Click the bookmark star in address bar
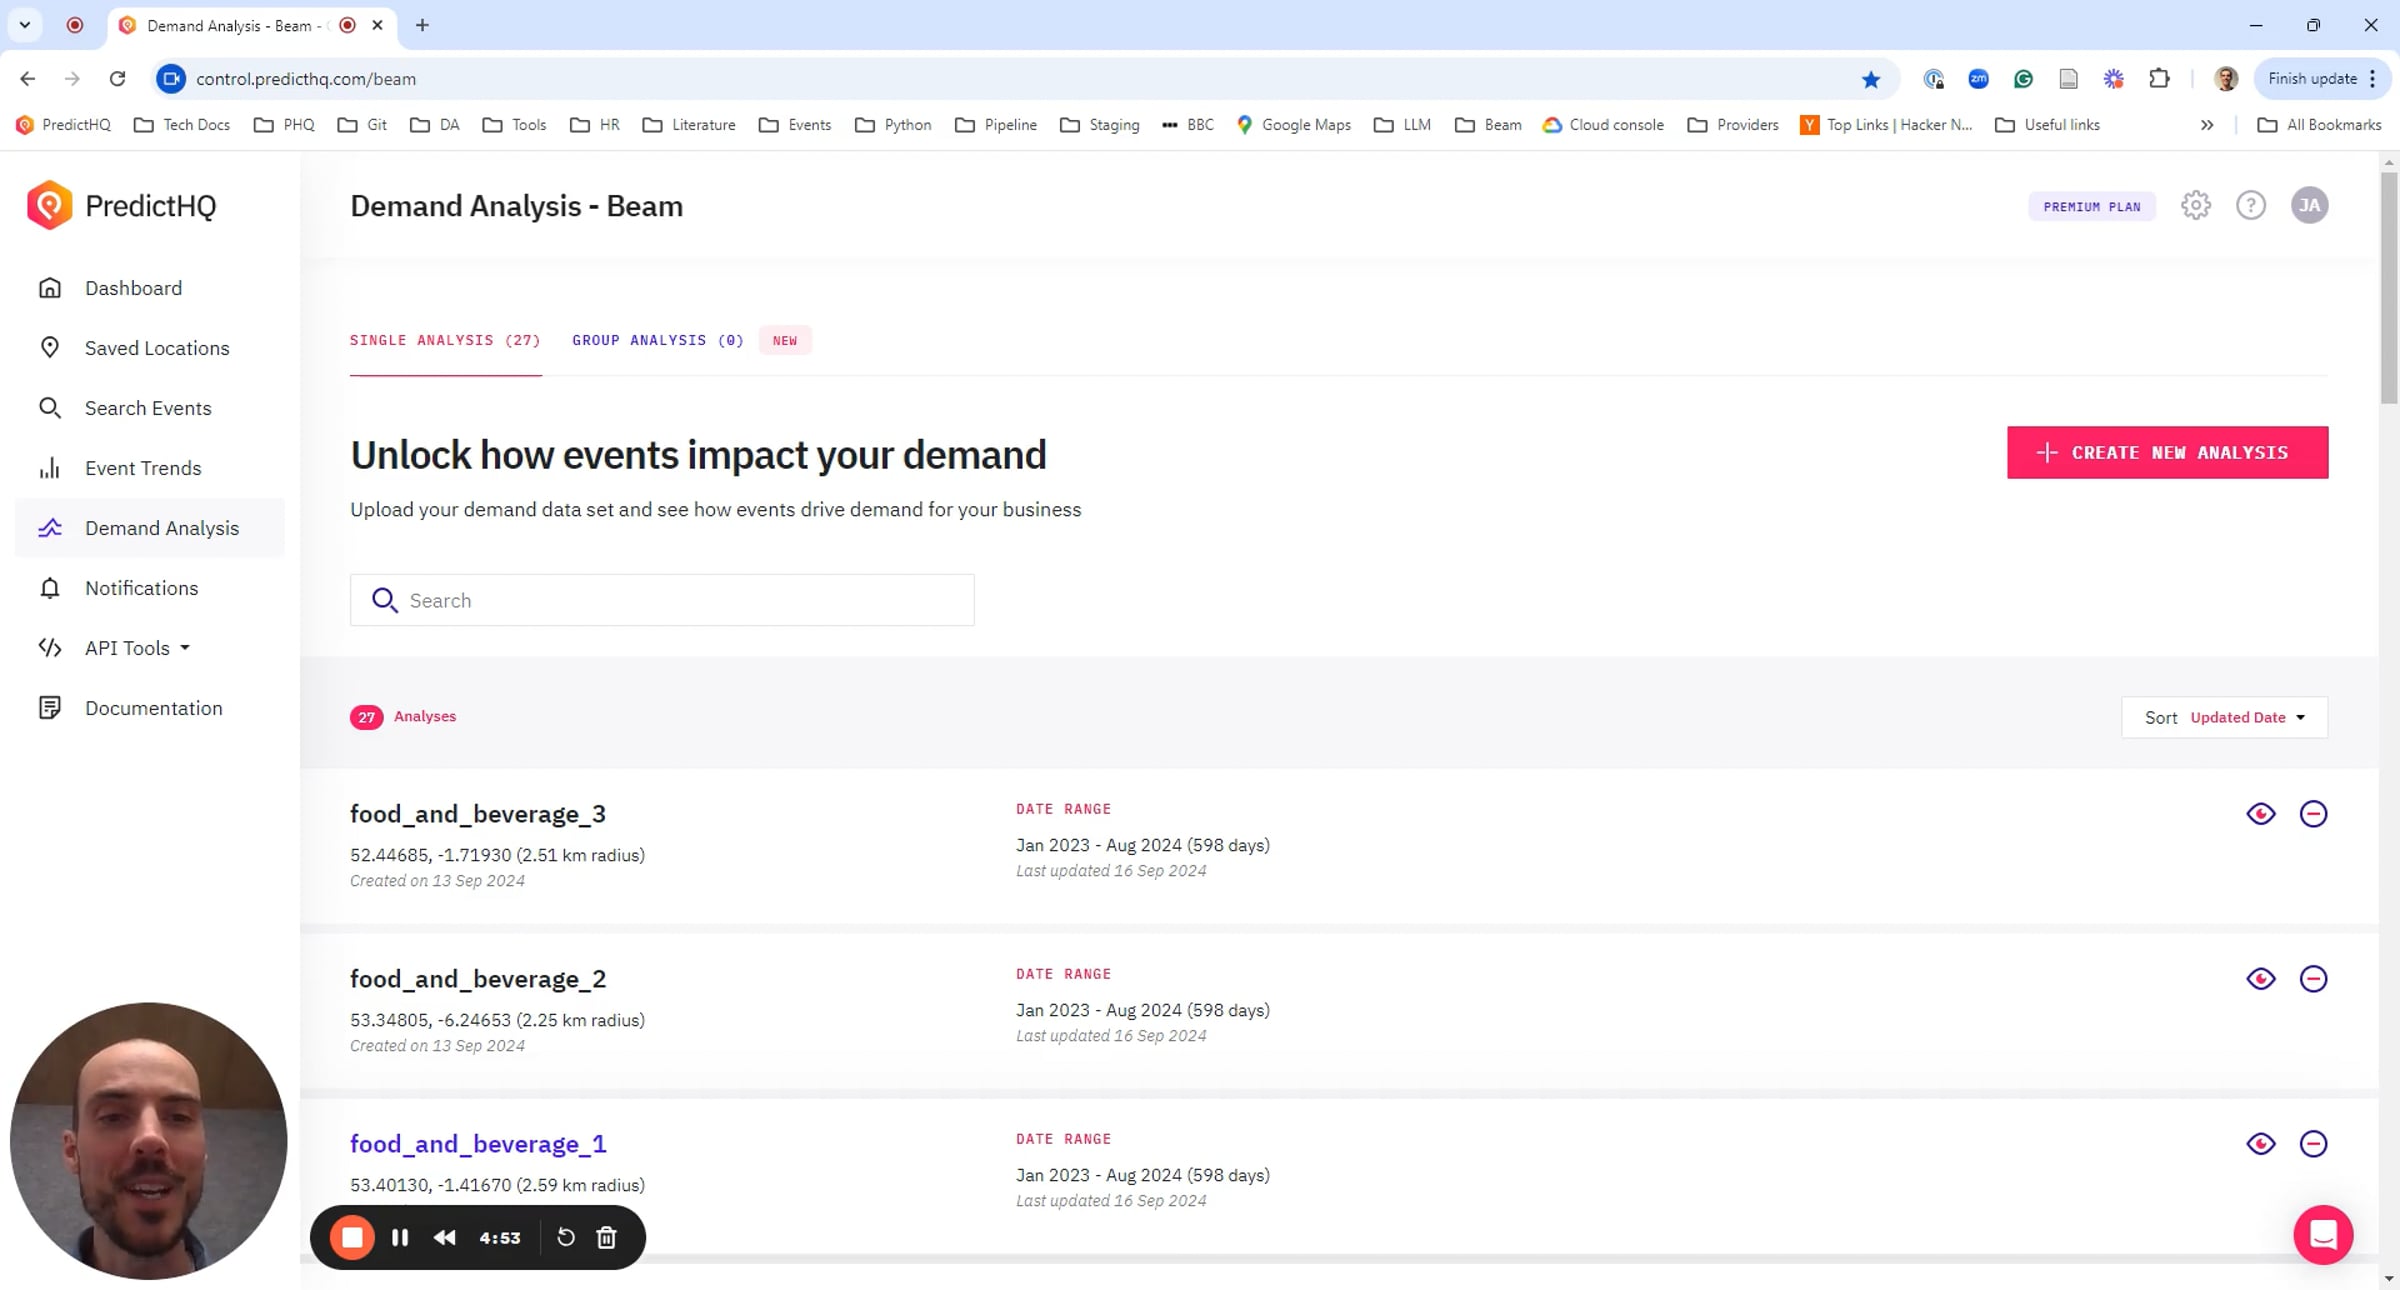The image size is (2400, 1290). pyautogui.click(x=1871, y=79)
